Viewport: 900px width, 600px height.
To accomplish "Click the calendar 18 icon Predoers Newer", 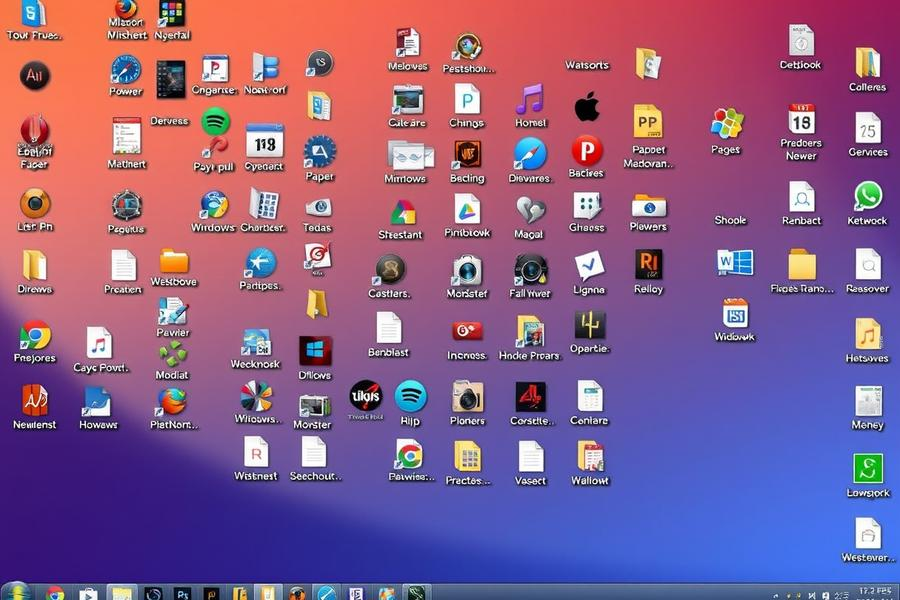I will (801, 119).
